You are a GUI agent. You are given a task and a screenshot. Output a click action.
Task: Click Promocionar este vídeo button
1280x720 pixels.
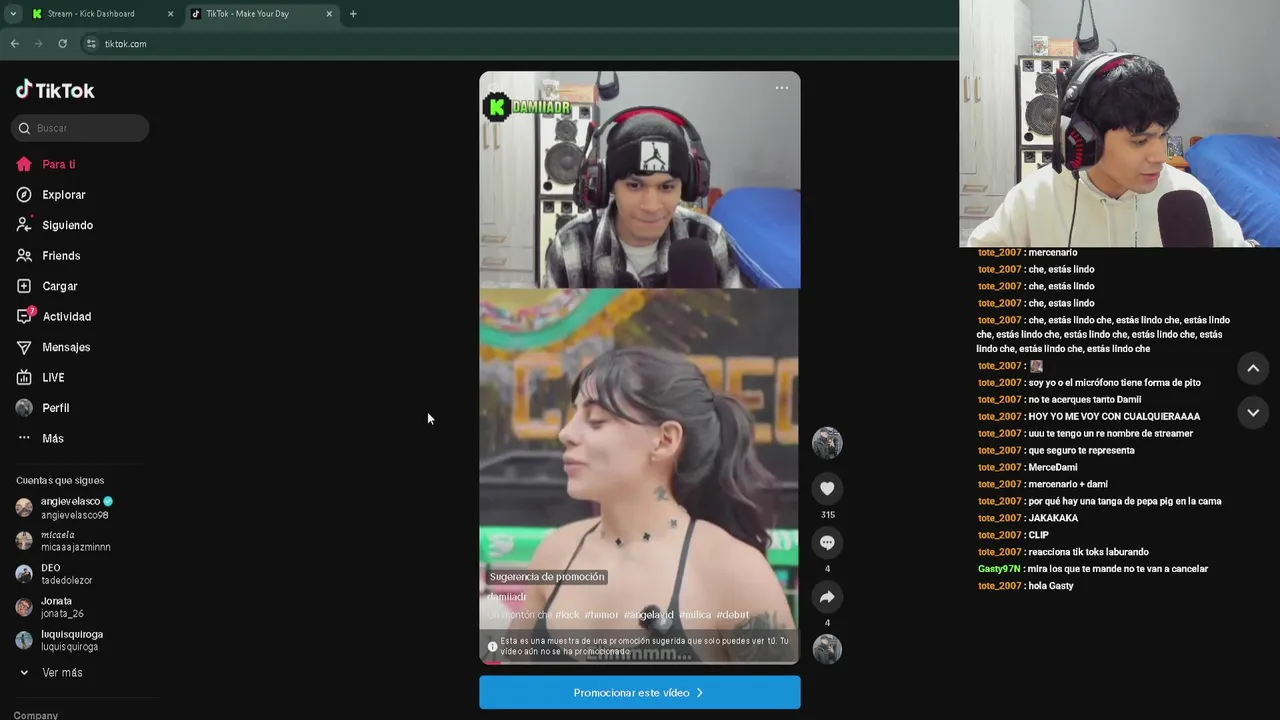(640, 692)
